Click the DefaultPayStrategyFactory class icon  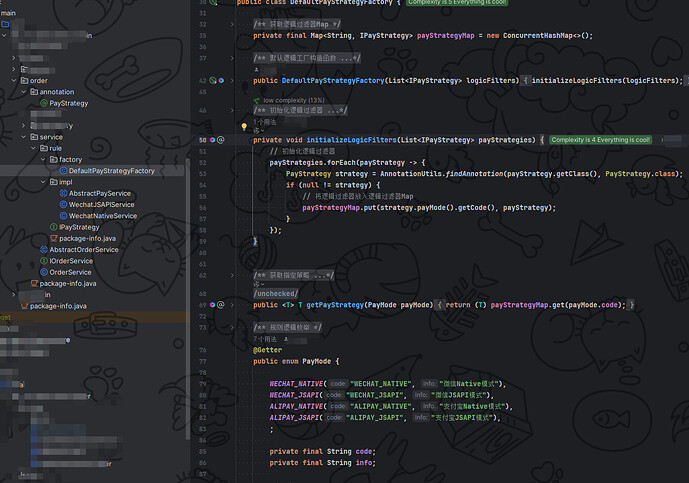point(63,171)
